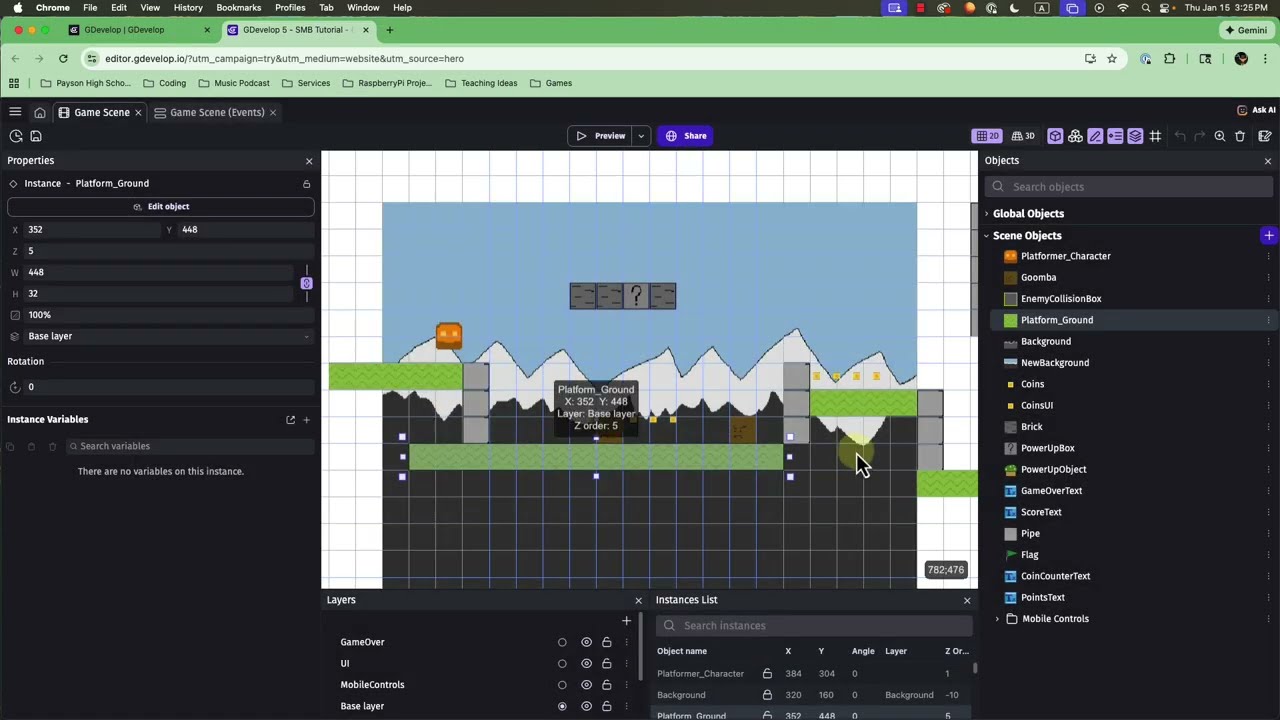Open the grid settings hash icon
Viewport: 1280px width, 720px height.
[x=1155, y=136]
